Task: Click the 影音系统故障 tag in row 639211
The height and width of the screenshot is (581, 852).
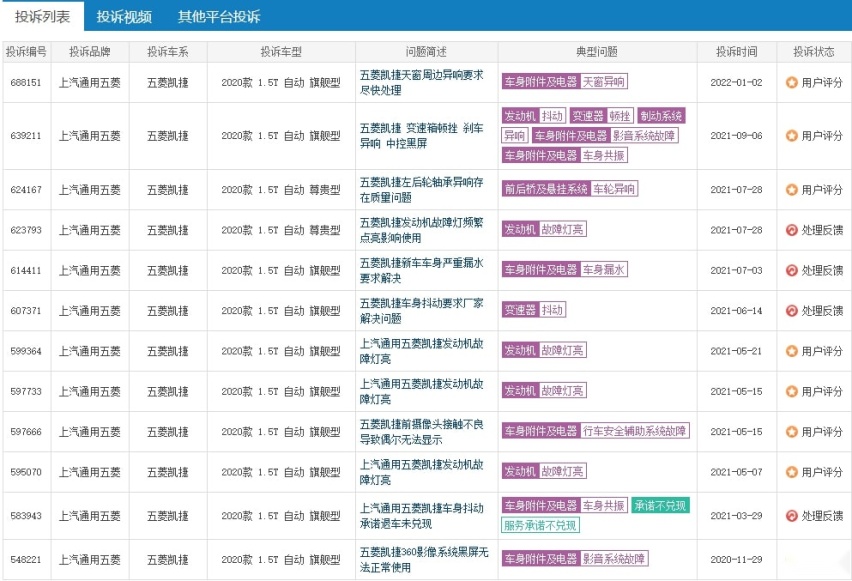Action: tap(644, 135)
